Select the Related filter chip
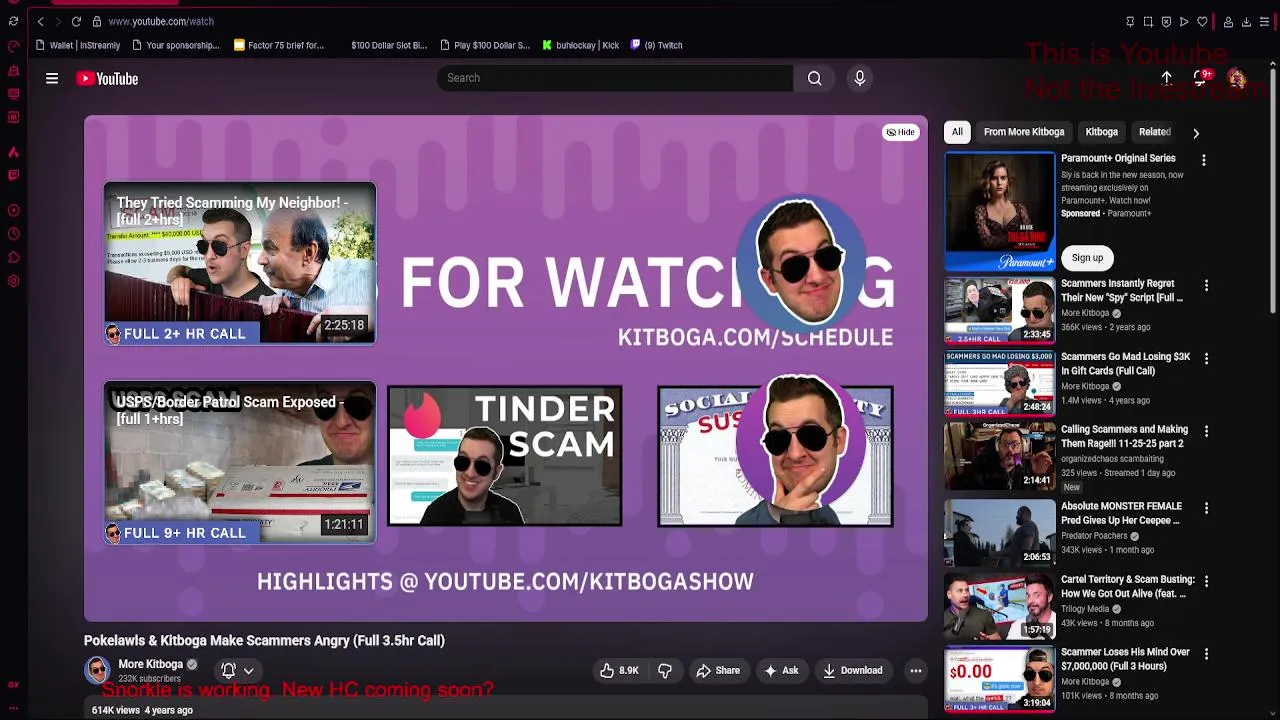Image resolution: width=1280 pixels, height=720 pixels. [x=1154, y=132]
